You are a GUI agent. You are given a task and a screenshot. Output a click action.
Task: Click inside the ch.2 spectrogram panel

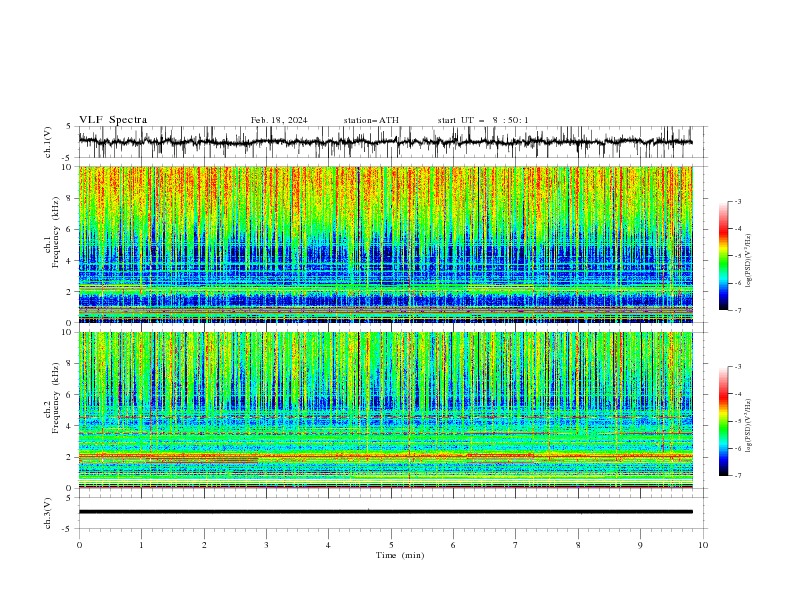pyautogui.click(x=385, y=410)
